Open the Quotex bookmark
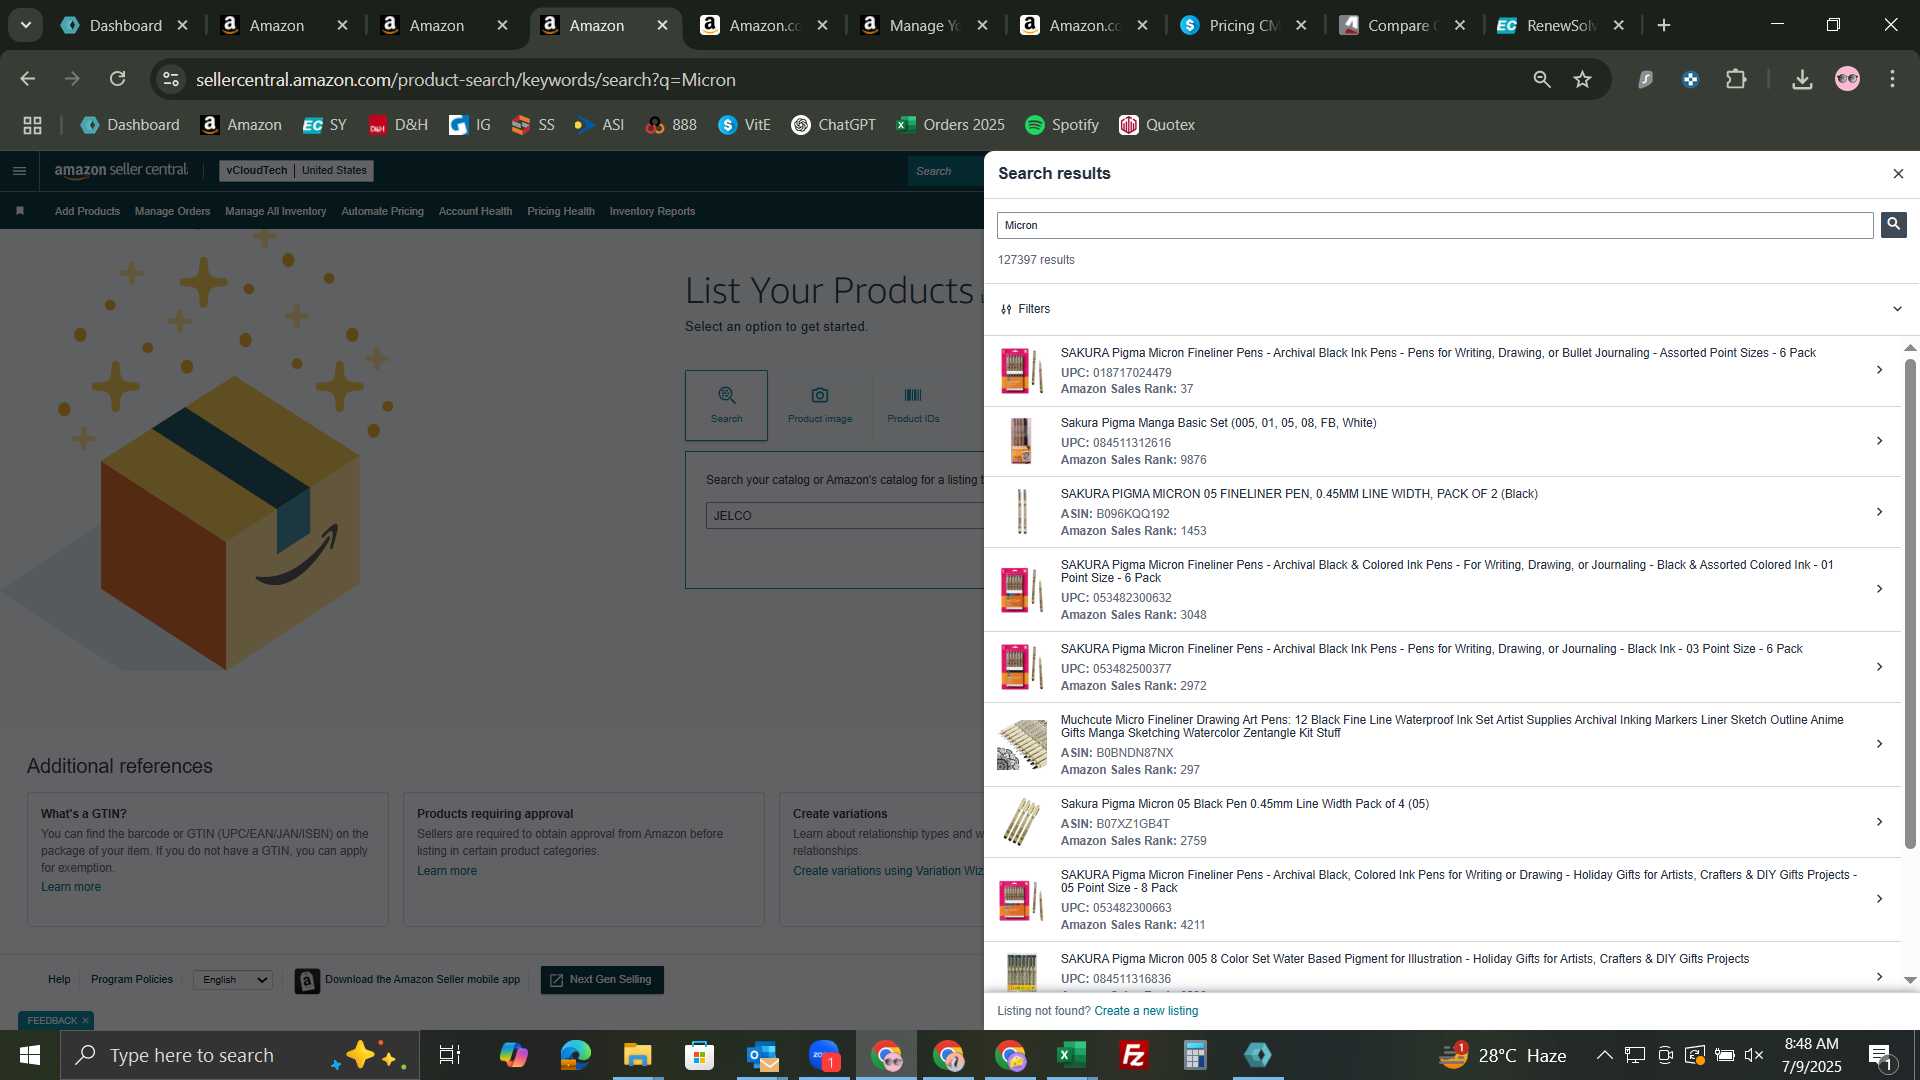Viewport: 1920px width, 1080px height. (1157, 125)
